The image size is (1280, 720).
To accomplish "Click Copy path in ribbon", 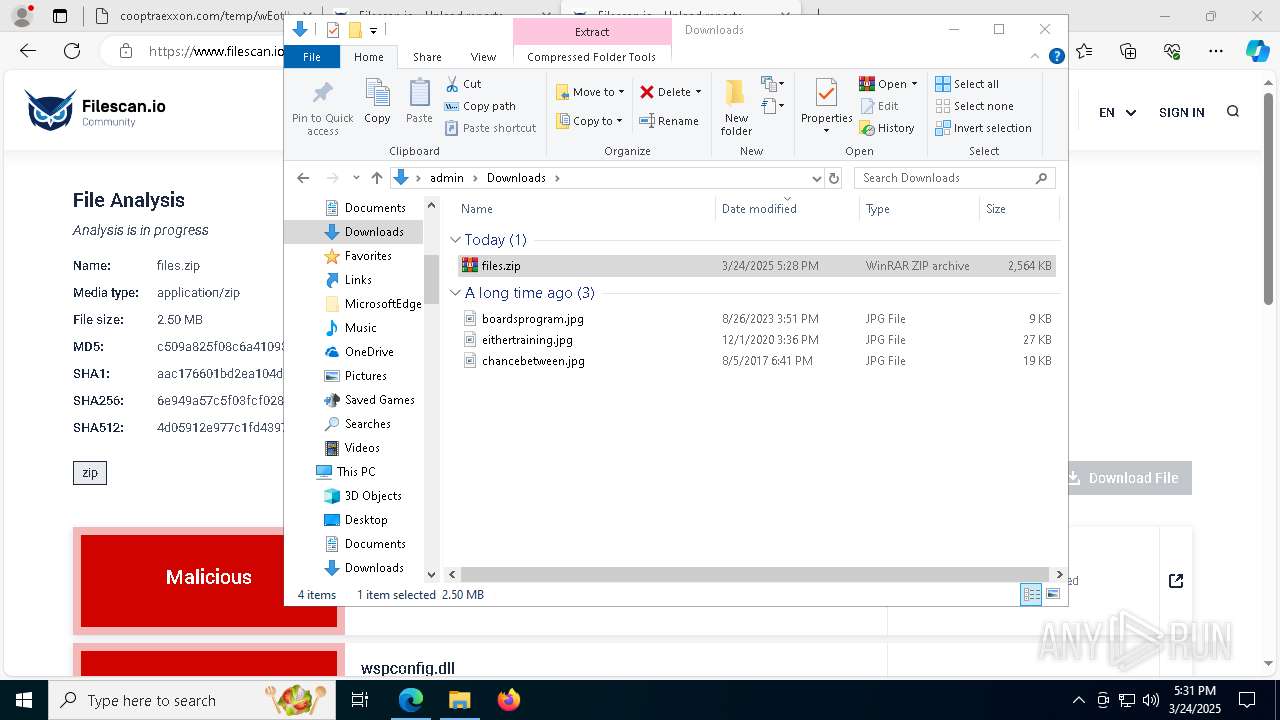I will (x=480, y=106).
